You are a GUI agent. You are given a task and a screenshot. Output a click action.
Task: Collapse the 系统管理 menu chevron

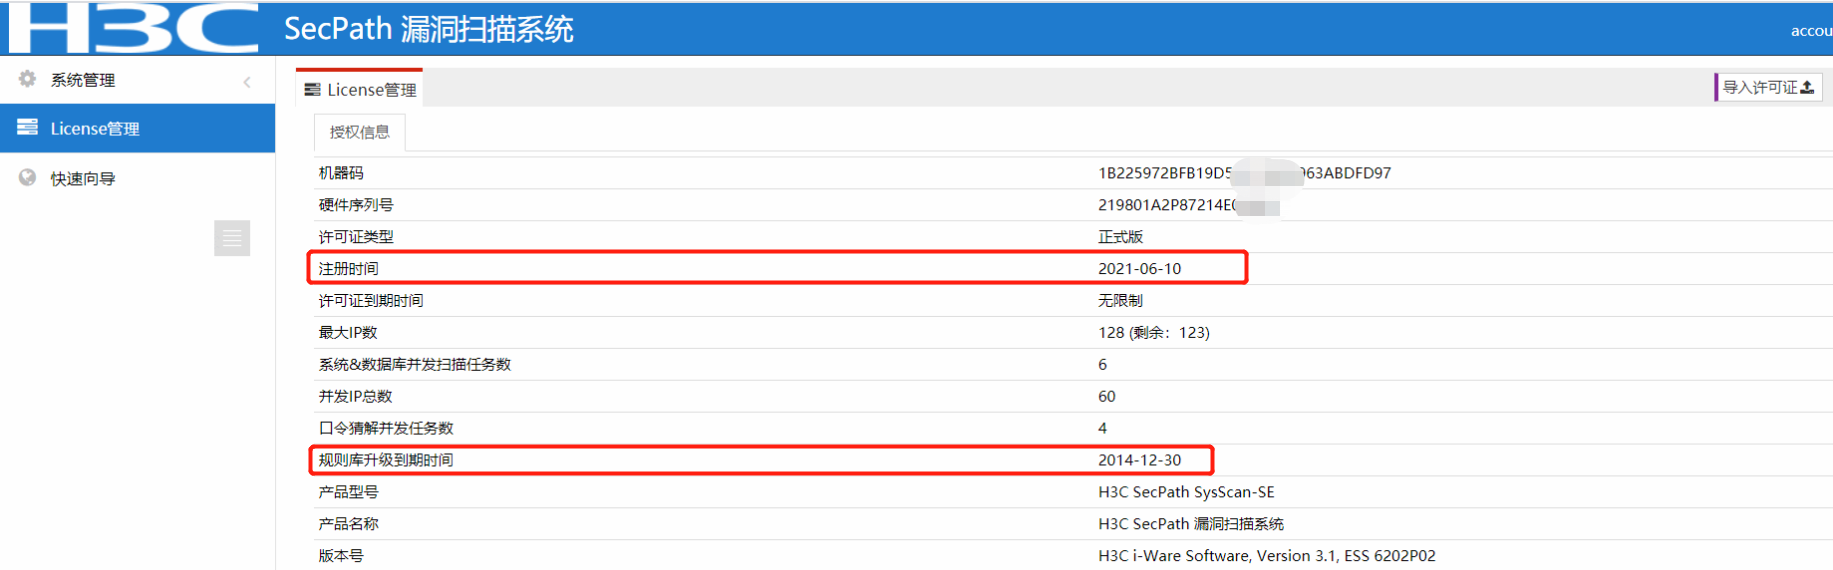247,82
